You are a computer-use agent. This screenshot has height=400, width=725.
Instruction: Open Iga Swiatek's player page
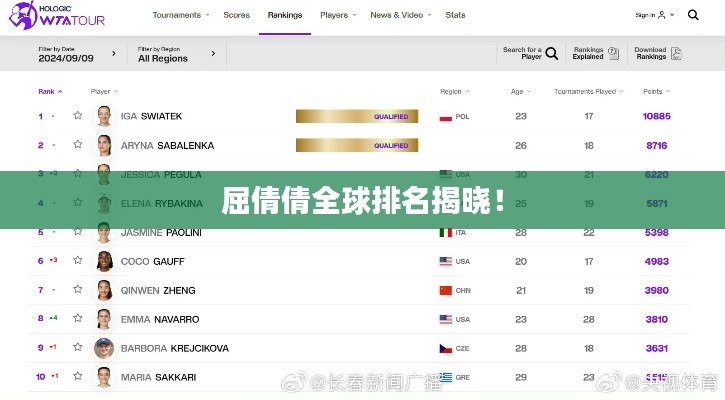click(151, 117)
